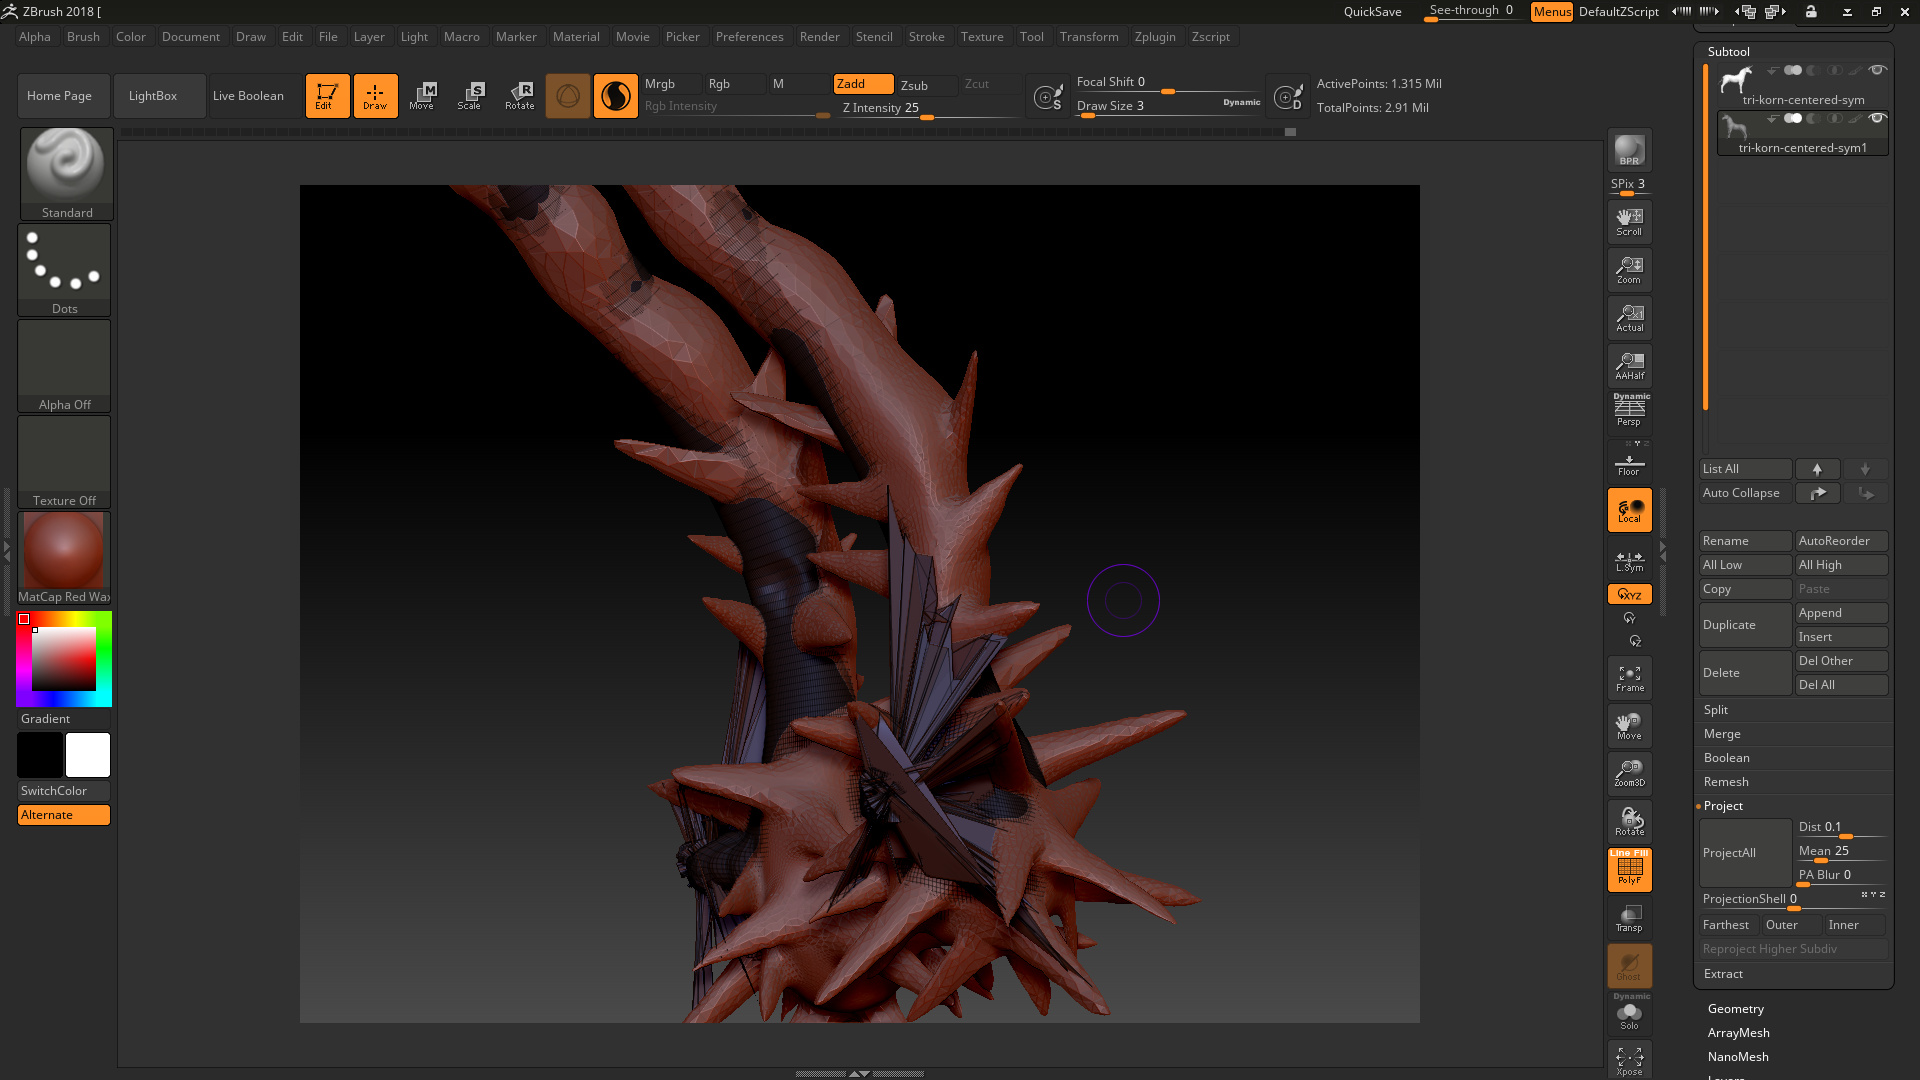Expand the ArrayMesh palette
Viewport: 1920px width, 1080px height.
pyautogui.click(x=1738, y=1033)
